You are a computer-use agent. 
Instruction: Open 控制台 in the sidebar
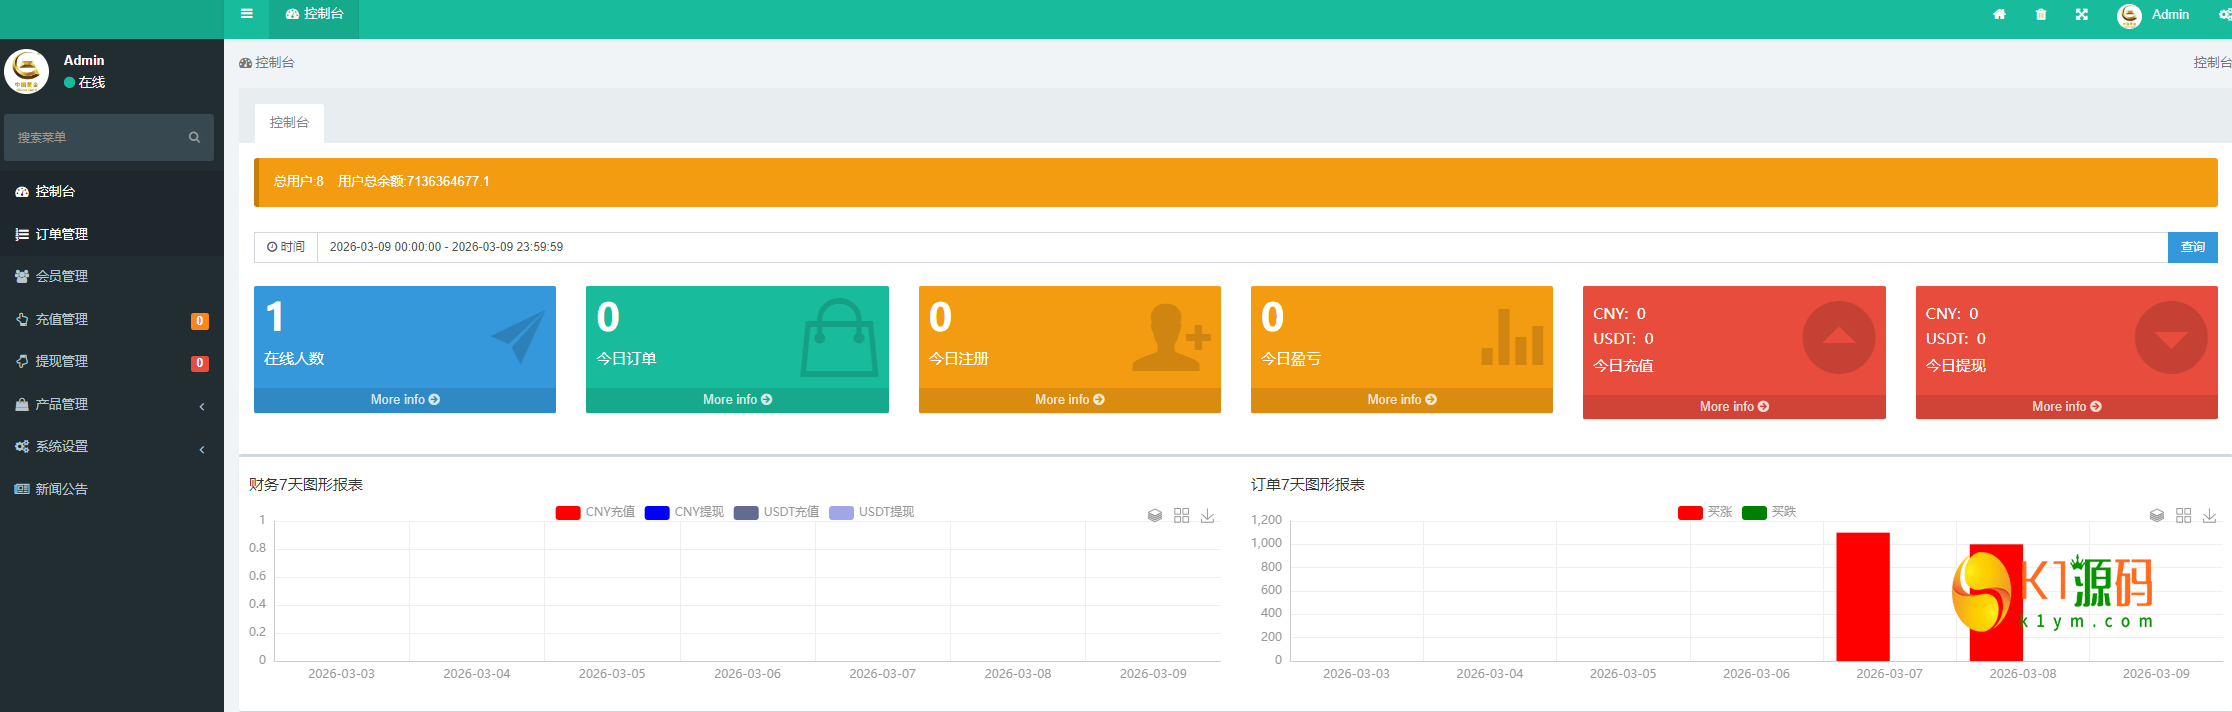tap(112, 191)
